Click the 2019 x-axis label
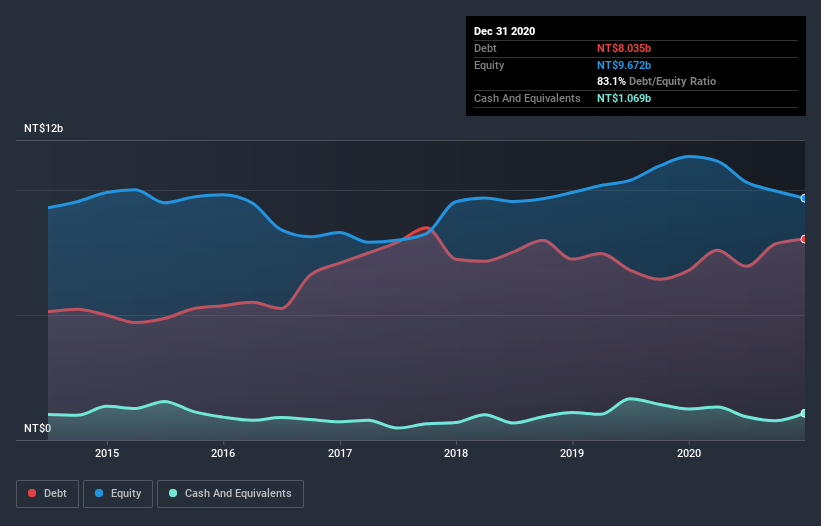The image size is (821, 526). click(x=572, y=453)
